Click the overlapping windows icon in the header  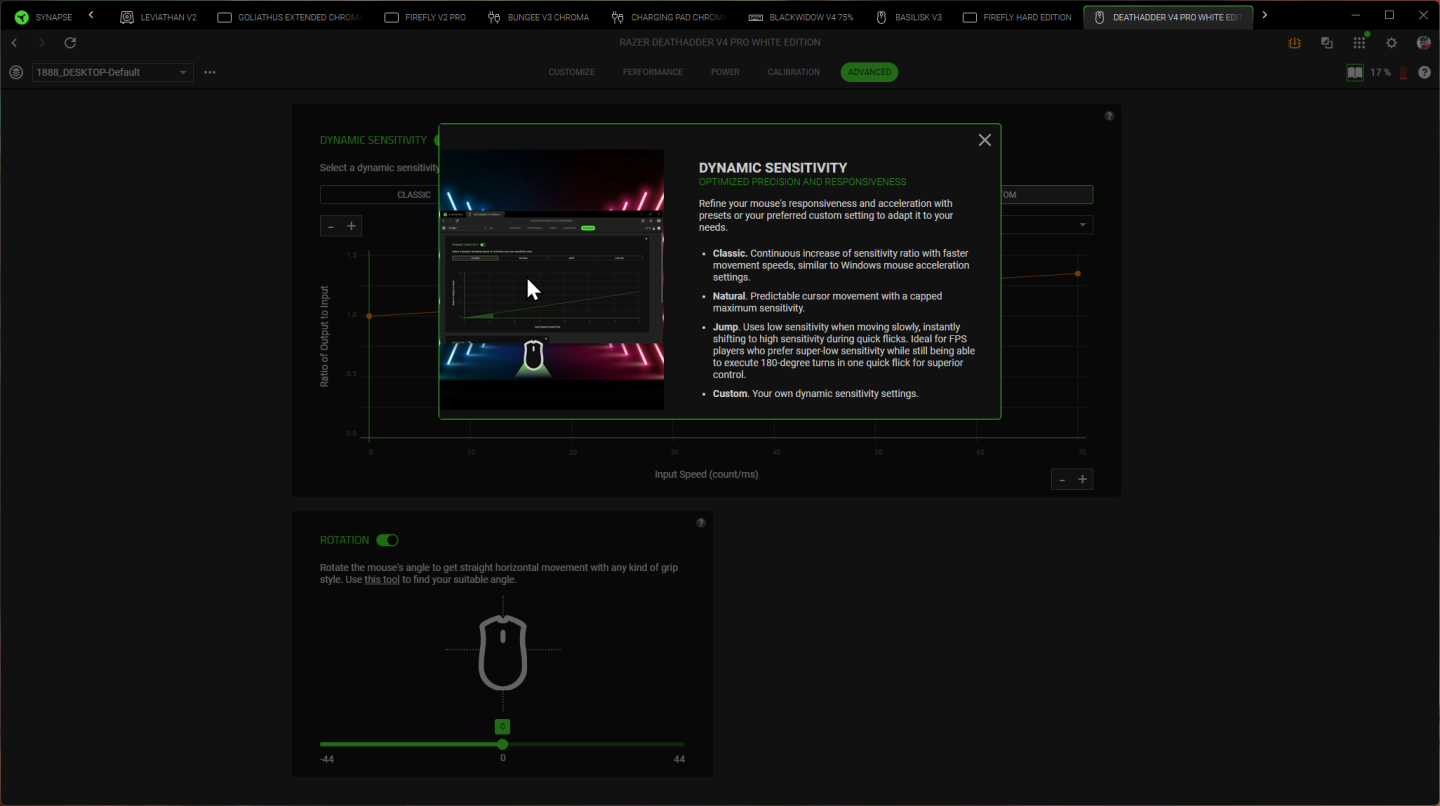point(1327,43)
